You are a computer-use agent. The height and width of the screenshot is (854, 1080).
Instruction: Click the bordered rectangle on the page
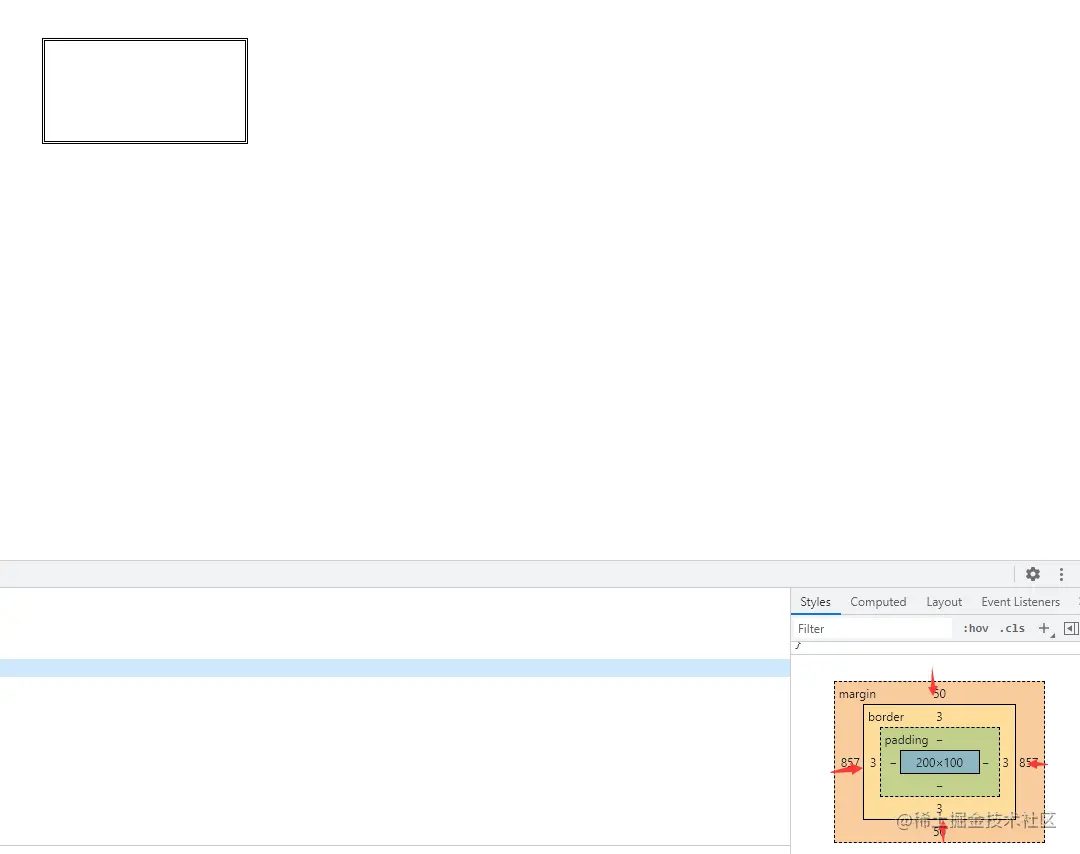pyautogui.click(x=145, y=91)
